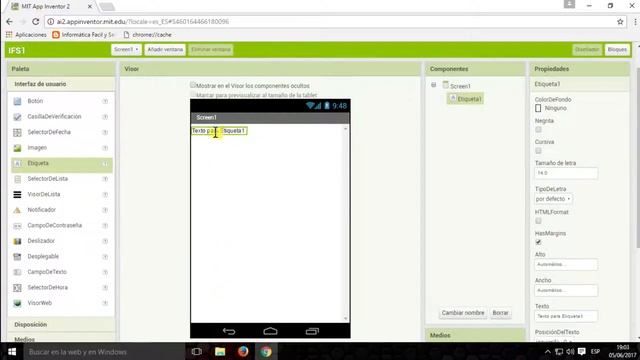
Task: Click the Texto property field
Action: point(566,316)
